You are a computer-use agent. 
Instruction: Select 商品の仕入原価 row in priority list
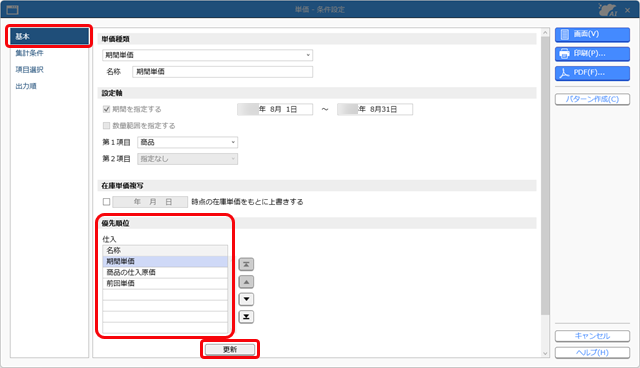pyautogui.click(x=165, y=272)
